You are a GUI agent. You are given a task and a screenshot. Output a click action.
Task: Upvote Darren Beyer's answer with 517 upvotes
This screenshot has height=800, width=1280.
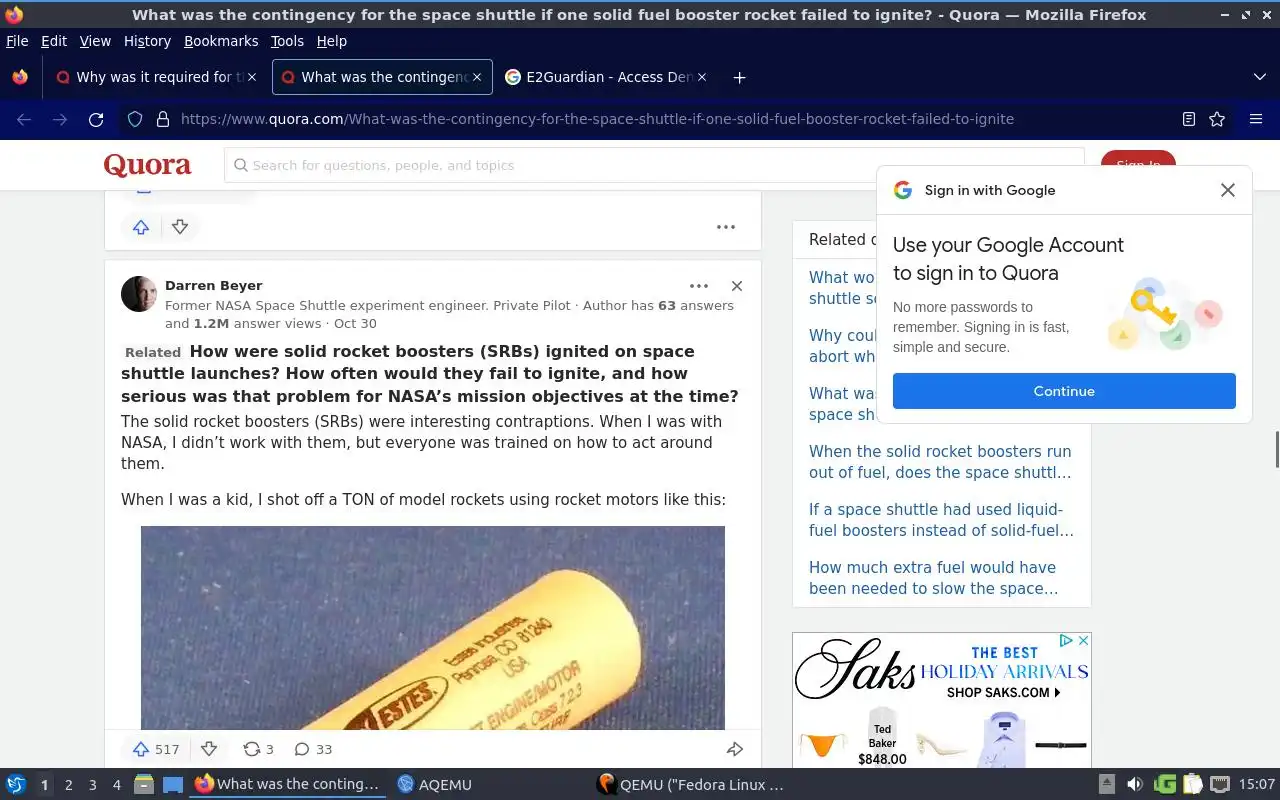(156, 749)
